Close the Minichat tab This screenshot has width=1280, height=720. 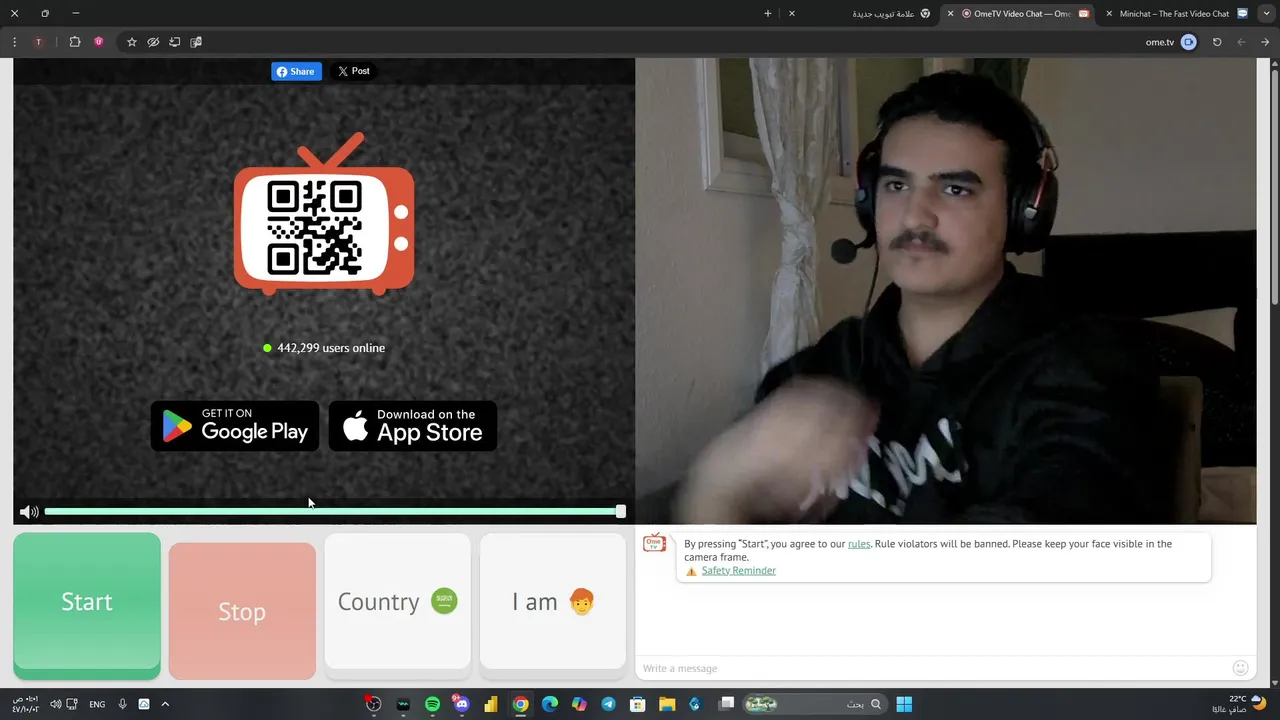pyautogui.click(x=1109, y=14)
